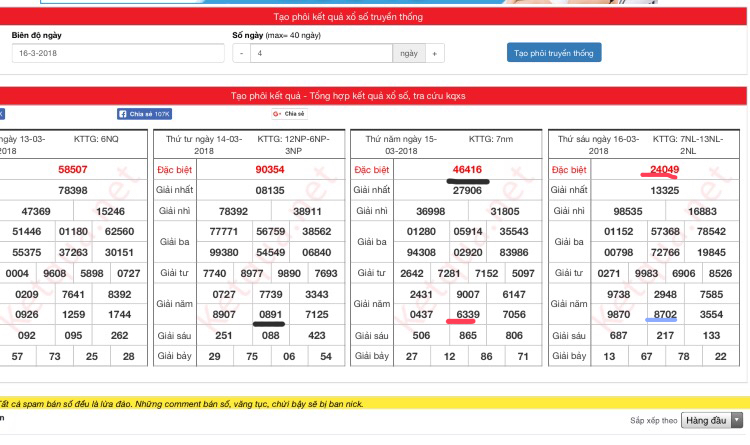The height and width of the screenshot is (445, 750).
Task: Click special prize number 90354
Action: [x=270, y=170]
